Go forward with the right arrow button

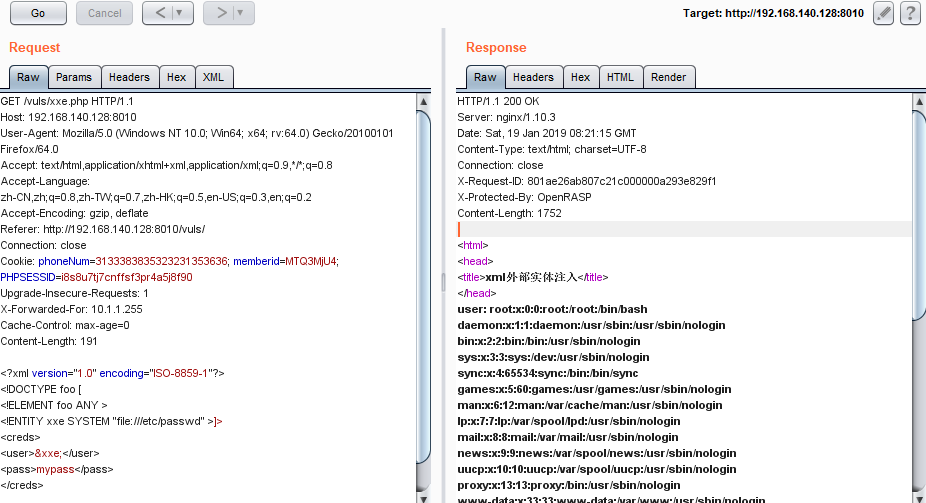point(220,13)
